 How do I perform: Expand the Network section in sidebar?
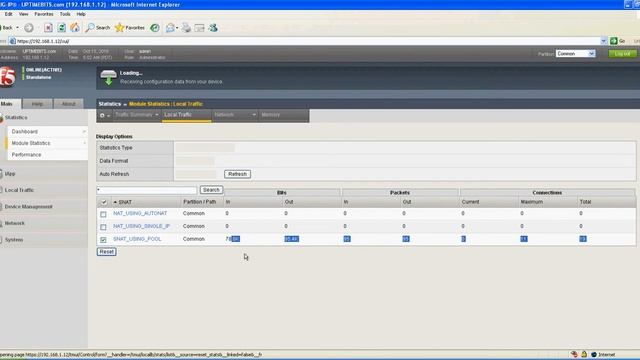(15, 223)
